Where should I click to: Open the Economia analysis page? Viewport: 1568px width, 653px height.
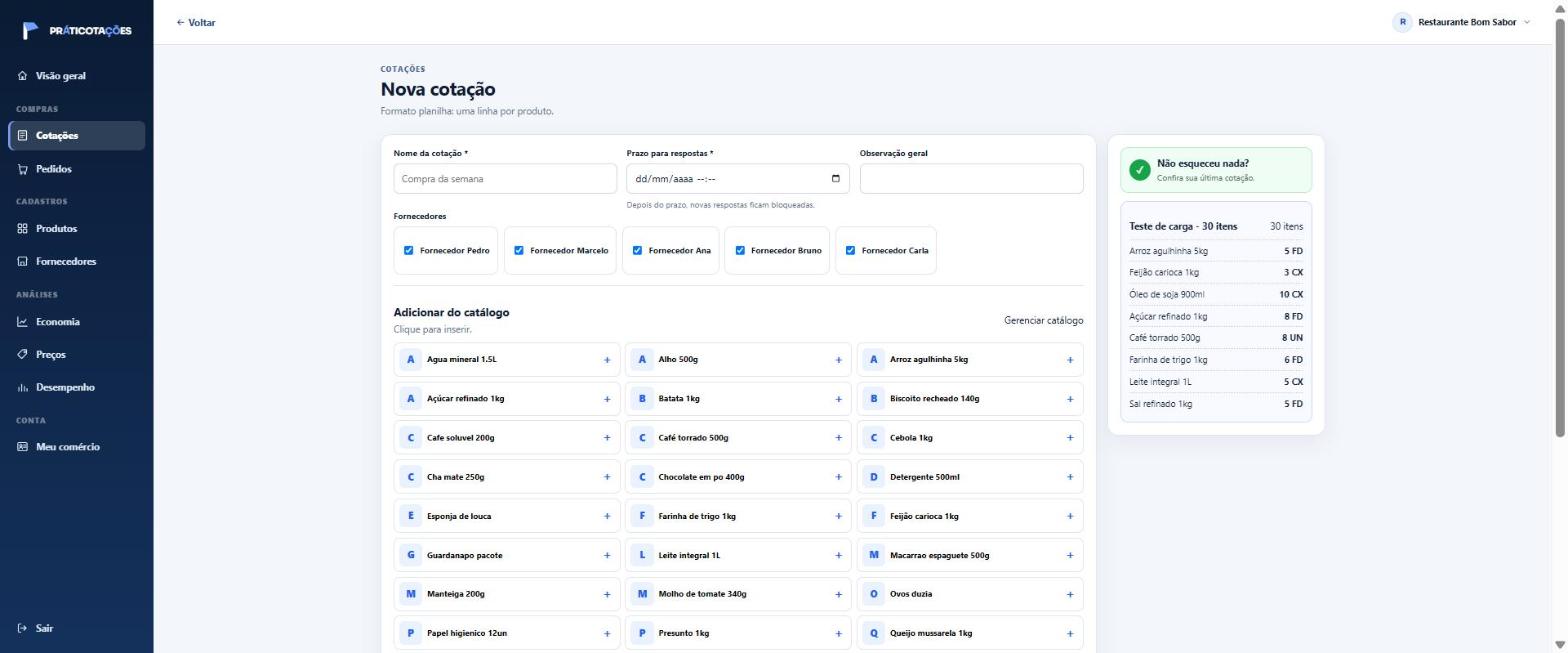tap(76, 322)
